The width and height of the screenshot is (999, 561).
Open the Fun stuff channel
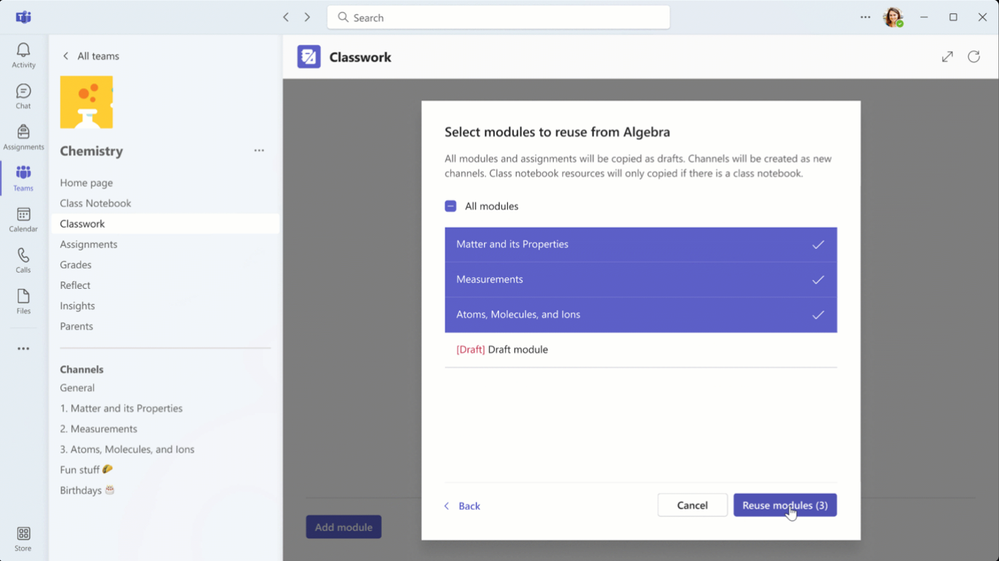[86, 469]
